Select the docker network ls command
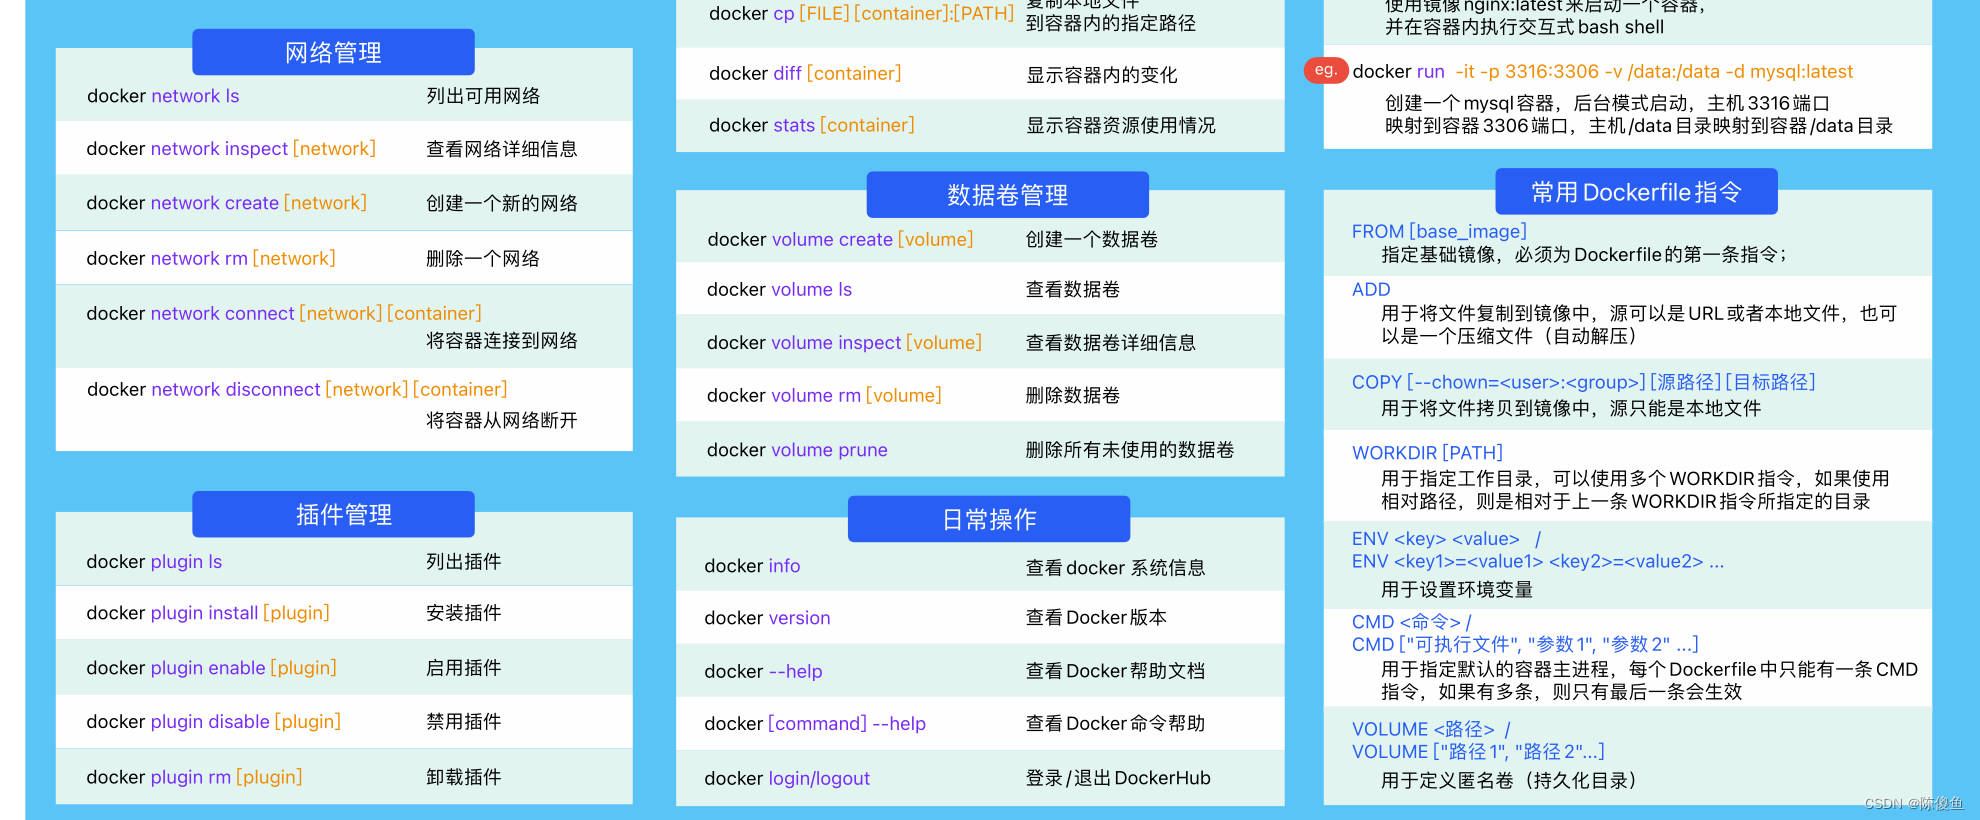 163,96
